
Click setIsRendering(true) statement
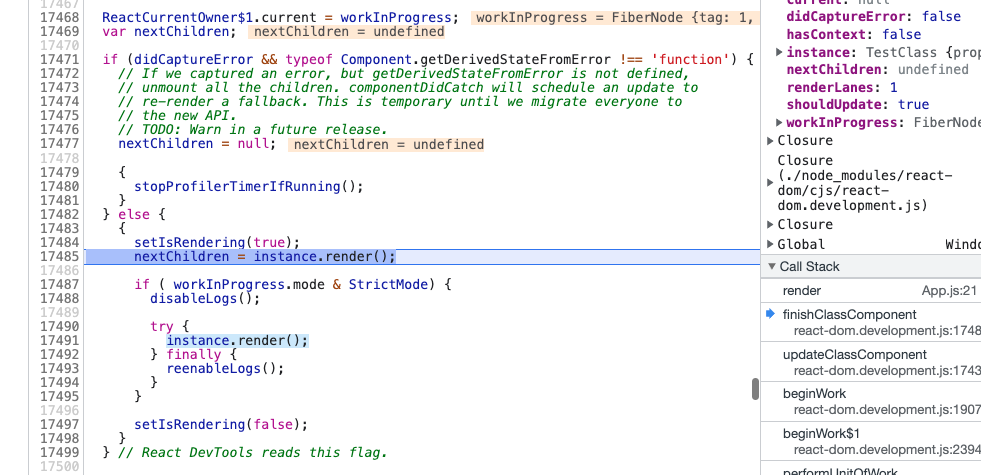pos(217,242)
